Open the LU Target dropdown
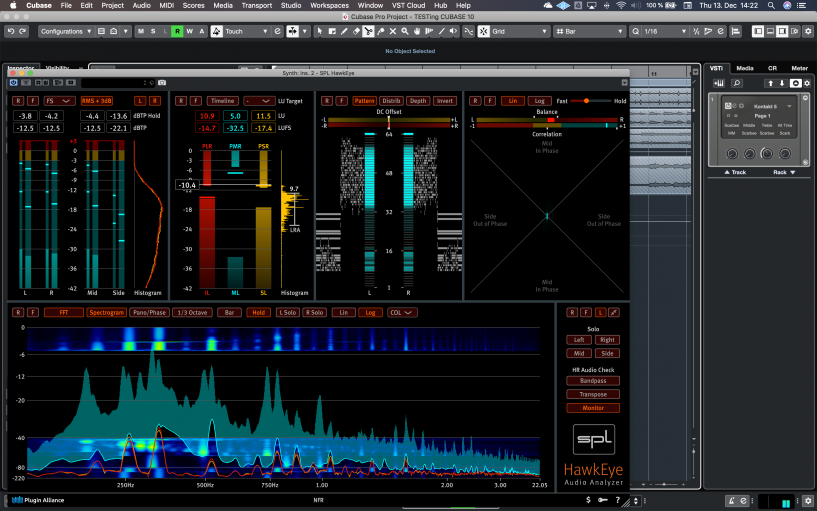Image resolution: width=817 pixels, height=511 pixels. (259, 101)
